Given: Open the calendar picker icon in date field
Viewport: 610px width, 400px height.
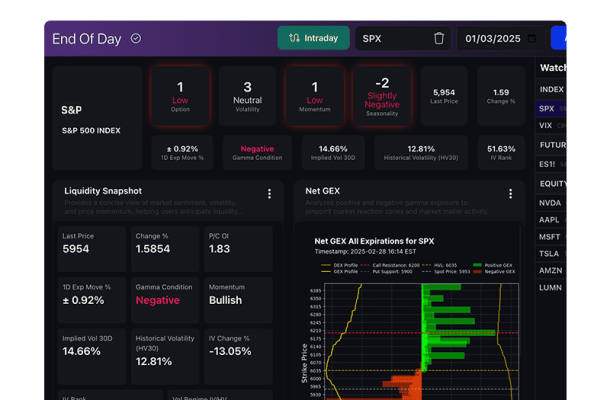Looking at the screenshot, I should 531,39.
